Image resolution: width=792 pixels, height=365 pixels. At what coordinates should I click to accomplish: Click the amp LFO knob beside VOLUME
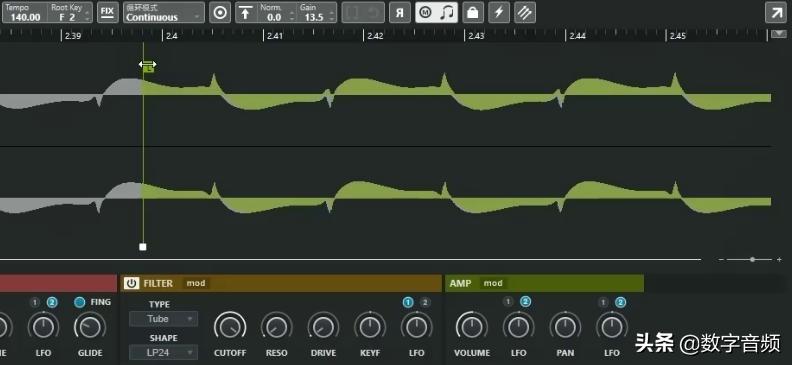(x=518, y=327)
